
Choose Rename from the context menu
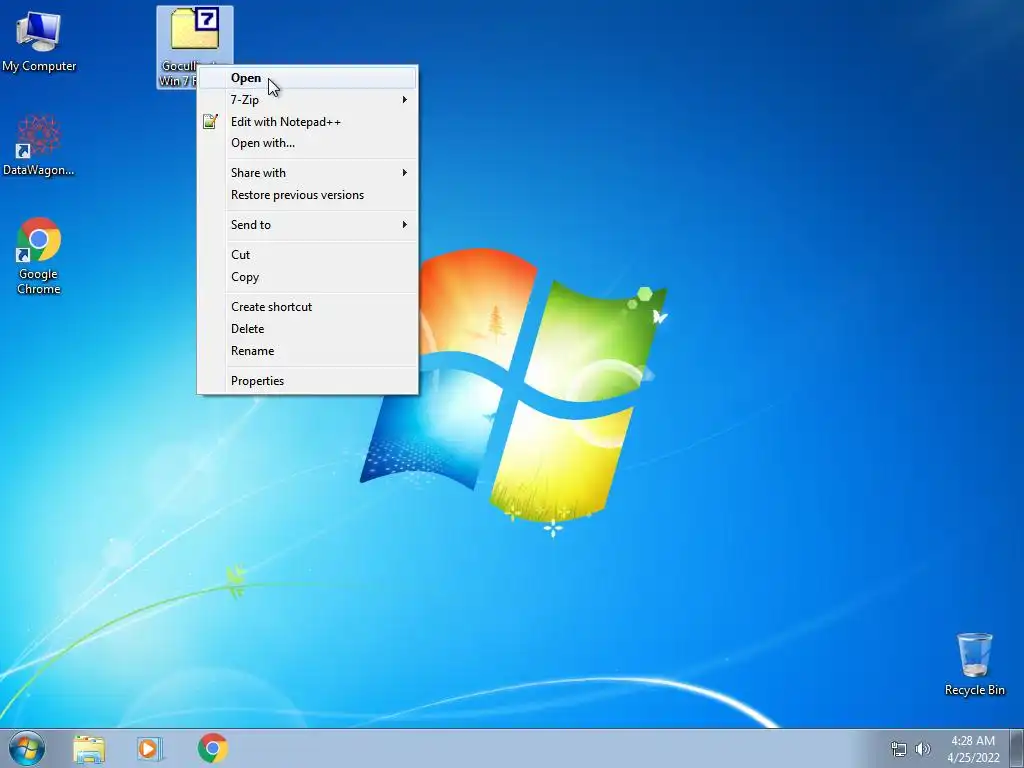[307, 351]
